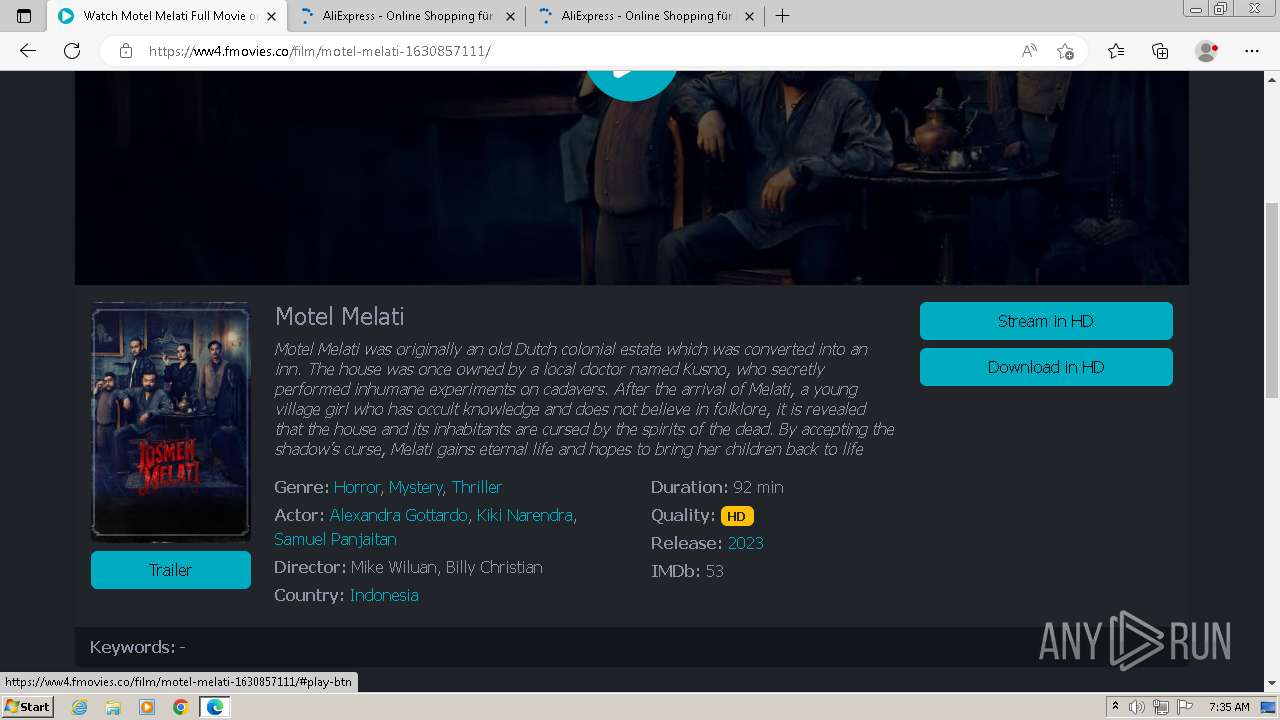Open the browser profile avatar
This screenshot has width=1280, height=720.
point(1206,51)
